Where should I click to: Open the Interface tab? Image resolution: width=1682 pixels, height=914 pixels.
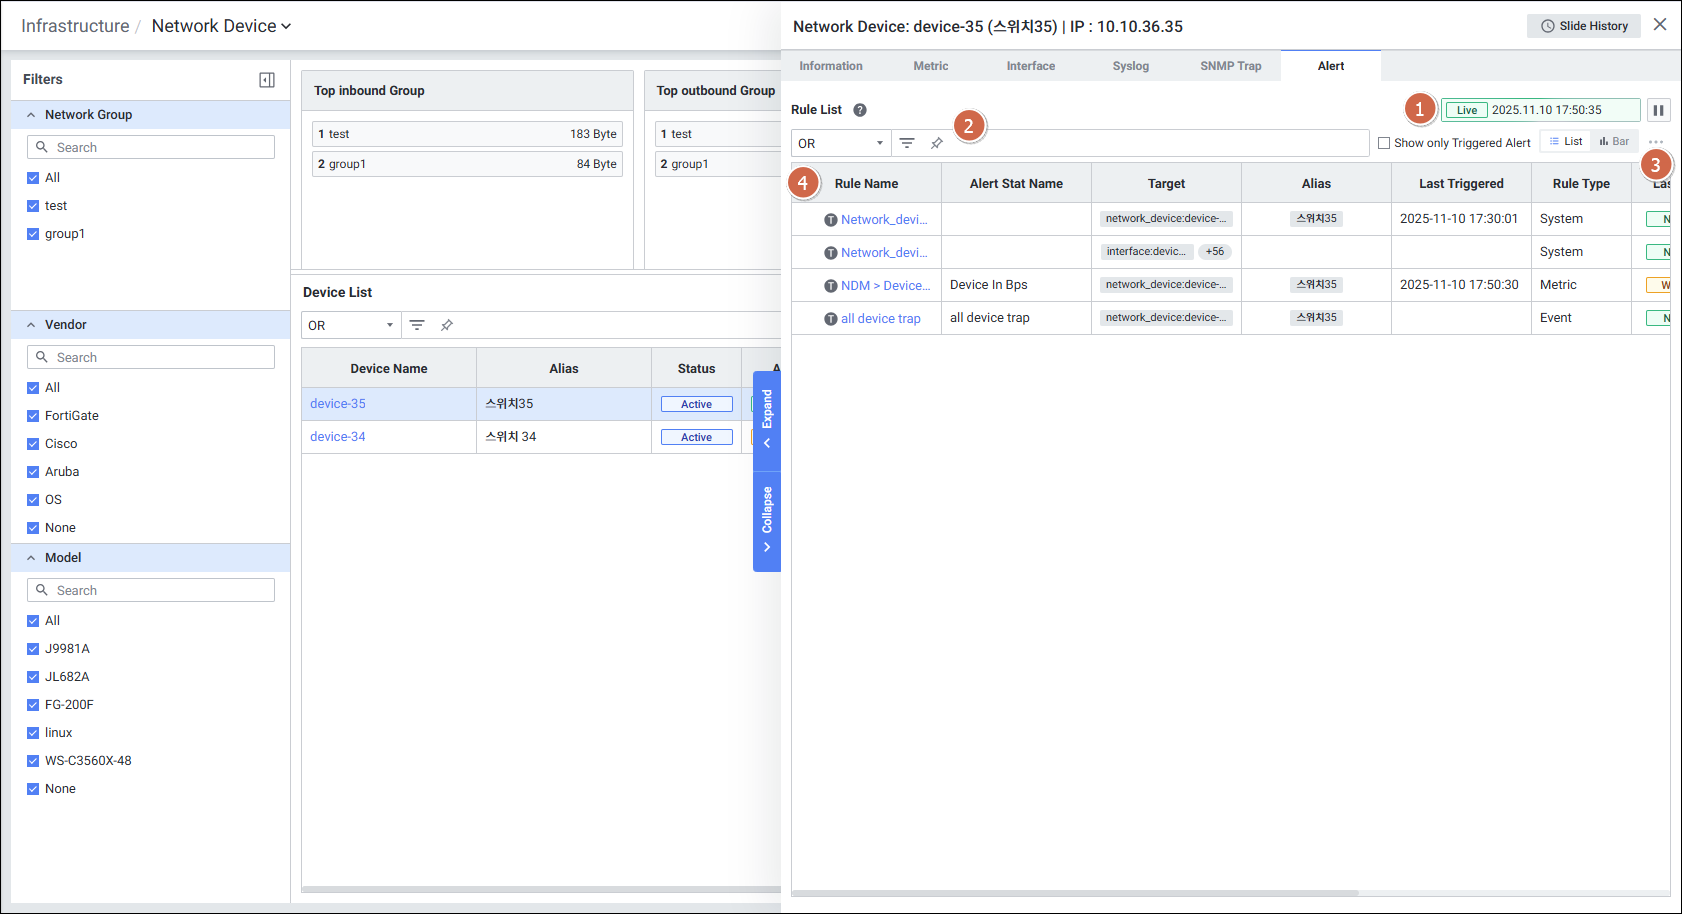1030,66
